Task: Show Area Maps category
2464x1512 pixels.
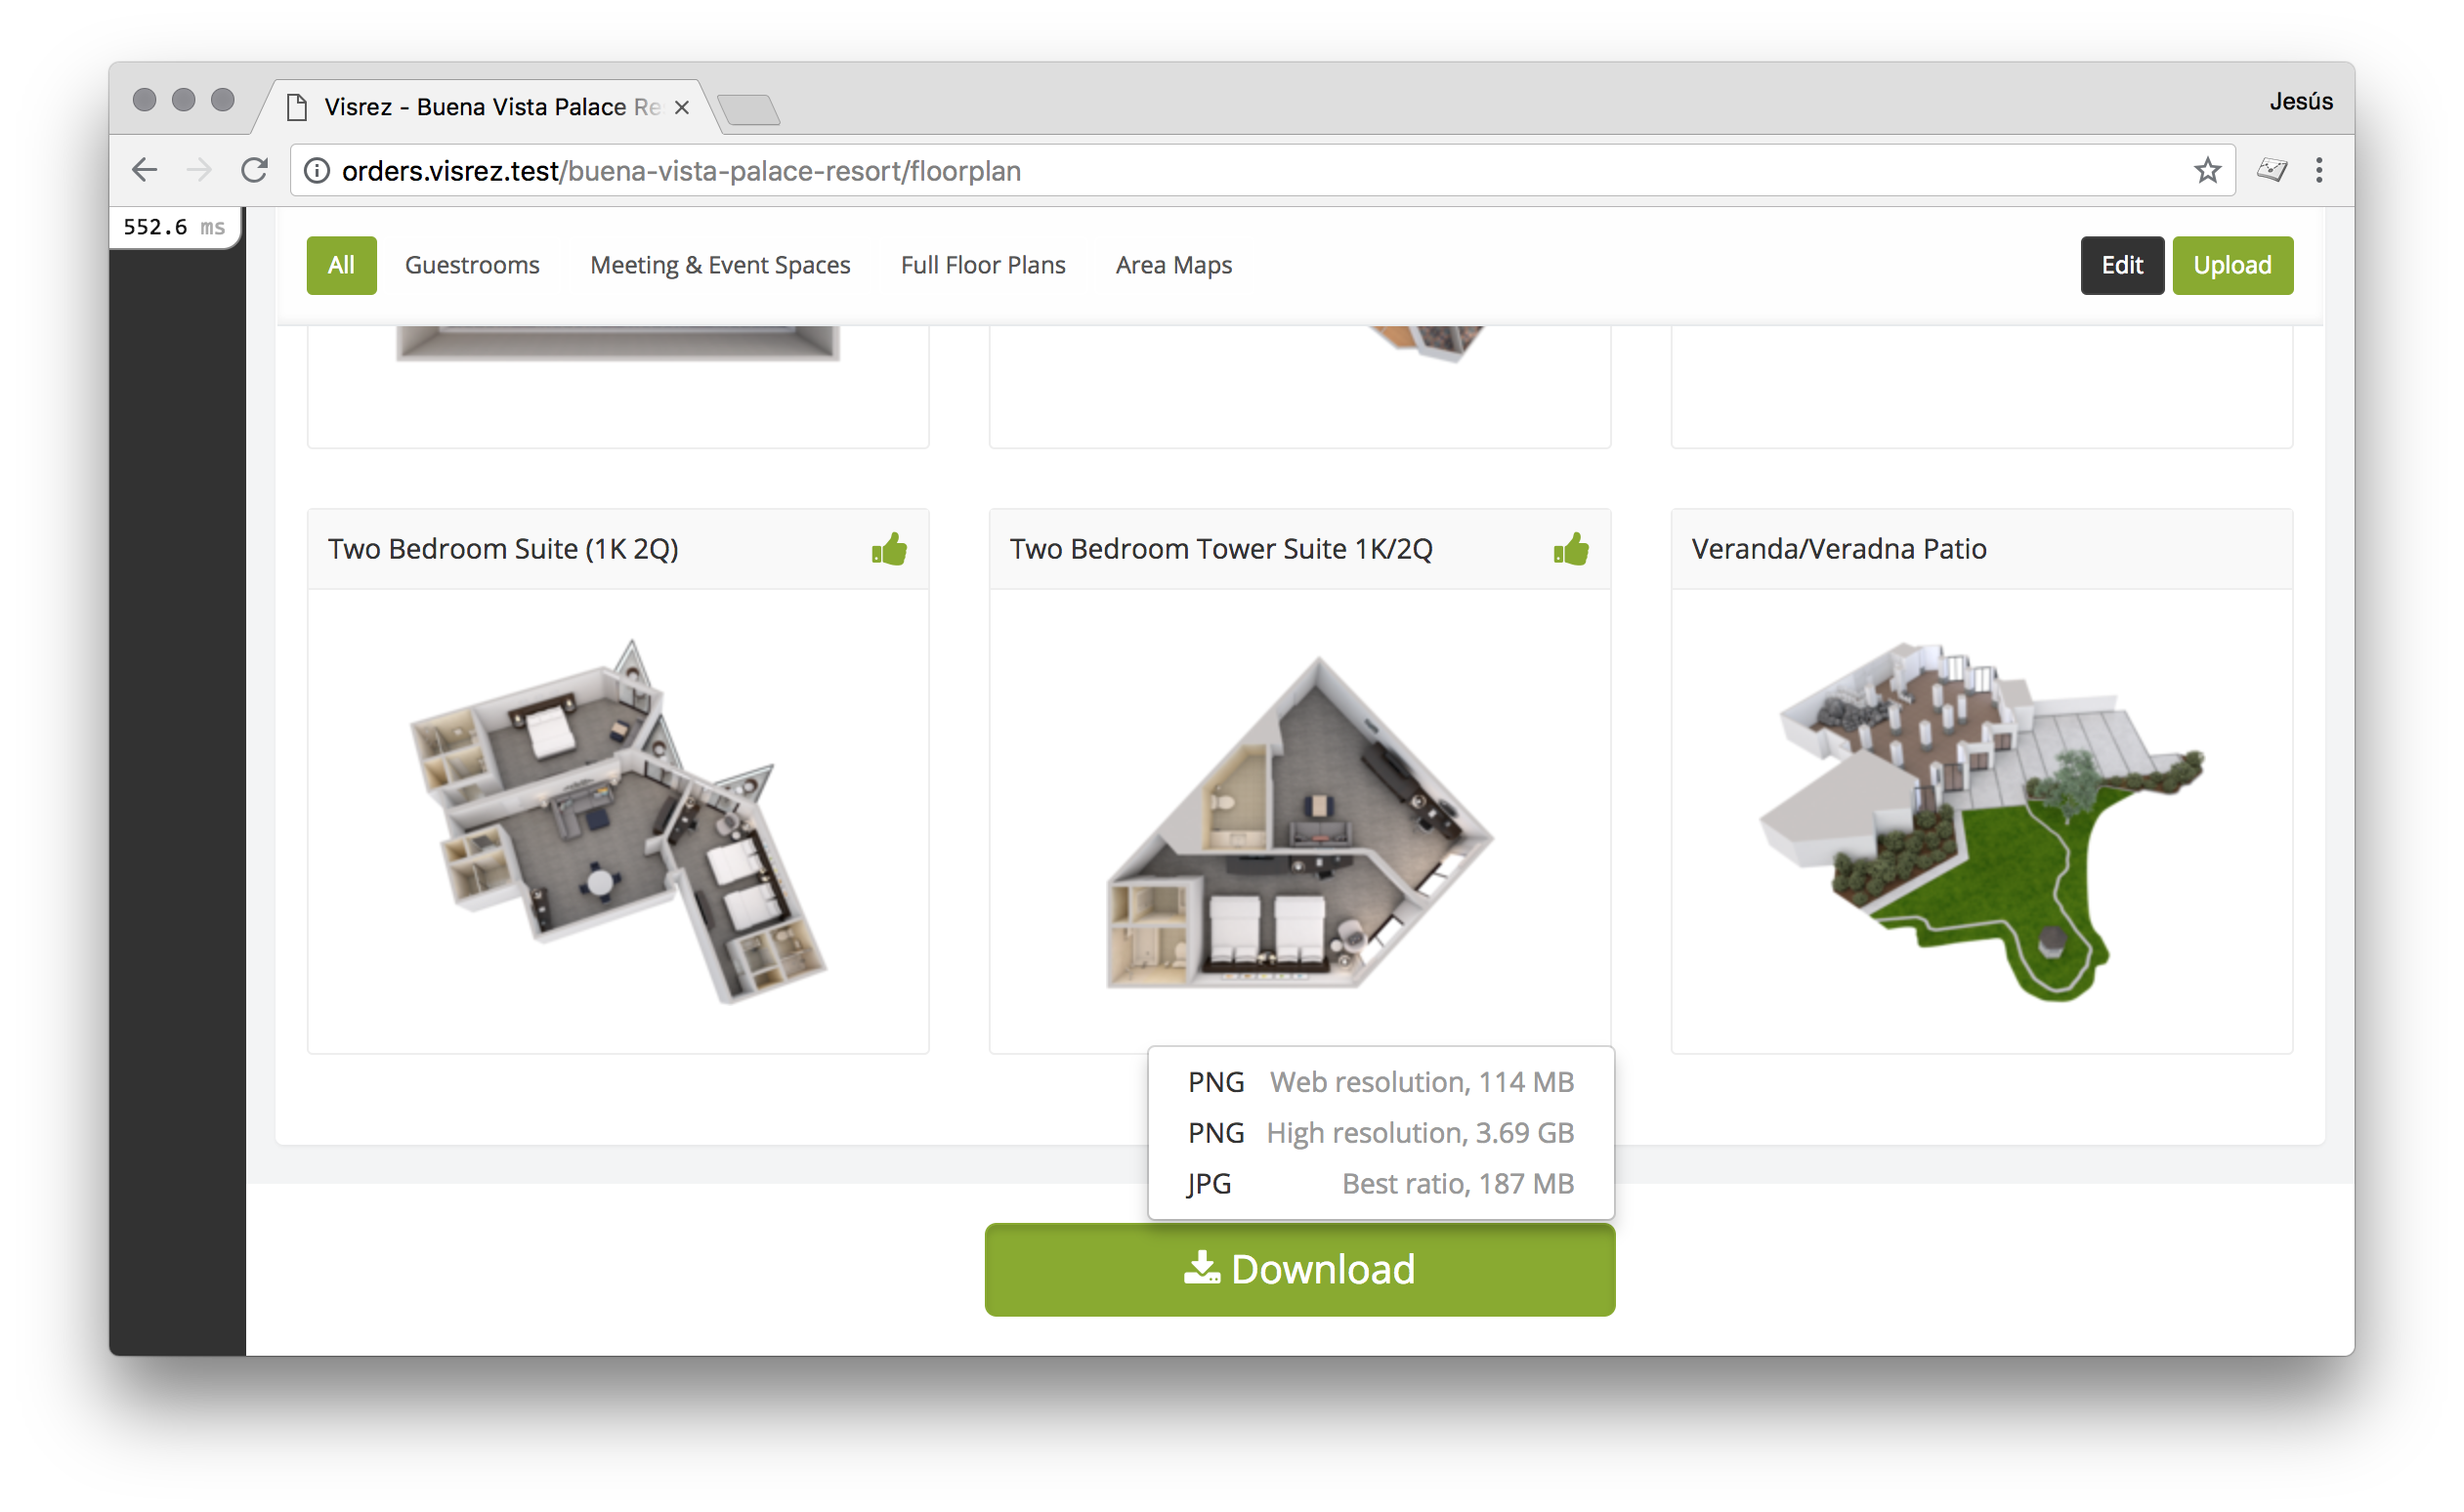Action: (1174, 265)
